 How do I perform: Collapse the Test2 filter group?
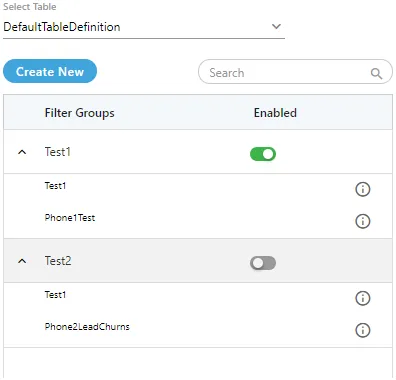point(22,261)
